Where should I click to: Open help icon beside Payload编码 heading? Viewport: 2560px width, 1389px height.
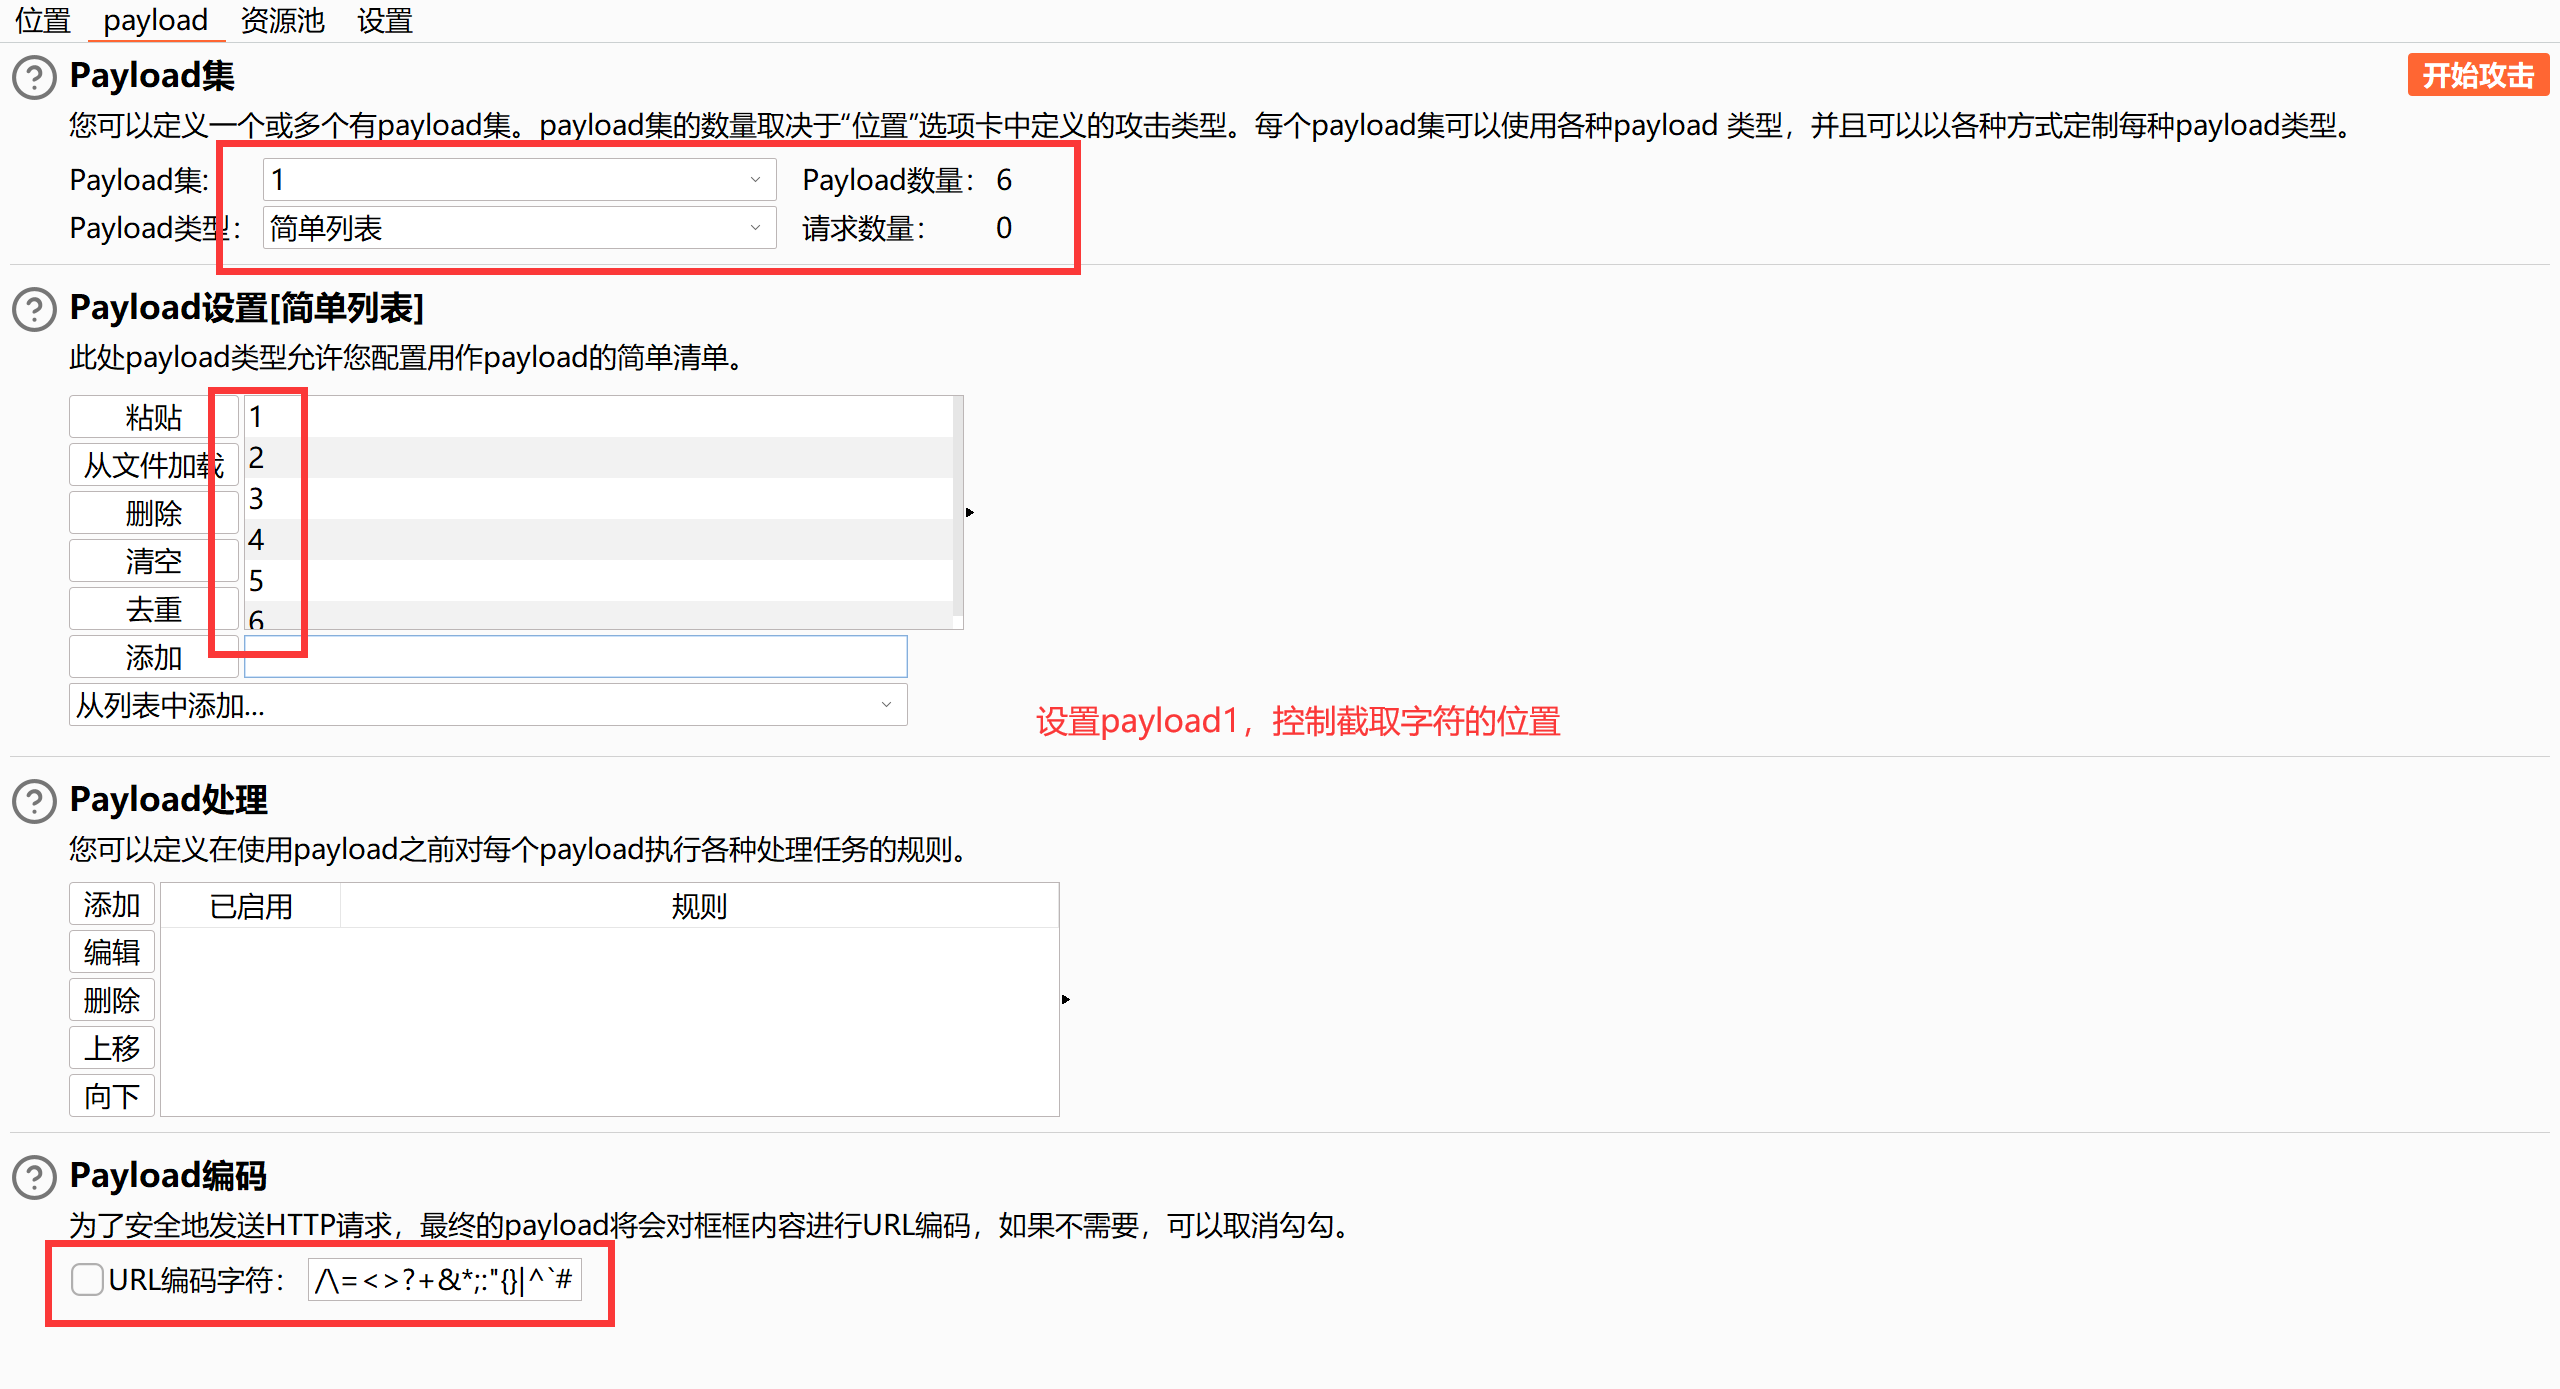(34, 1177)
